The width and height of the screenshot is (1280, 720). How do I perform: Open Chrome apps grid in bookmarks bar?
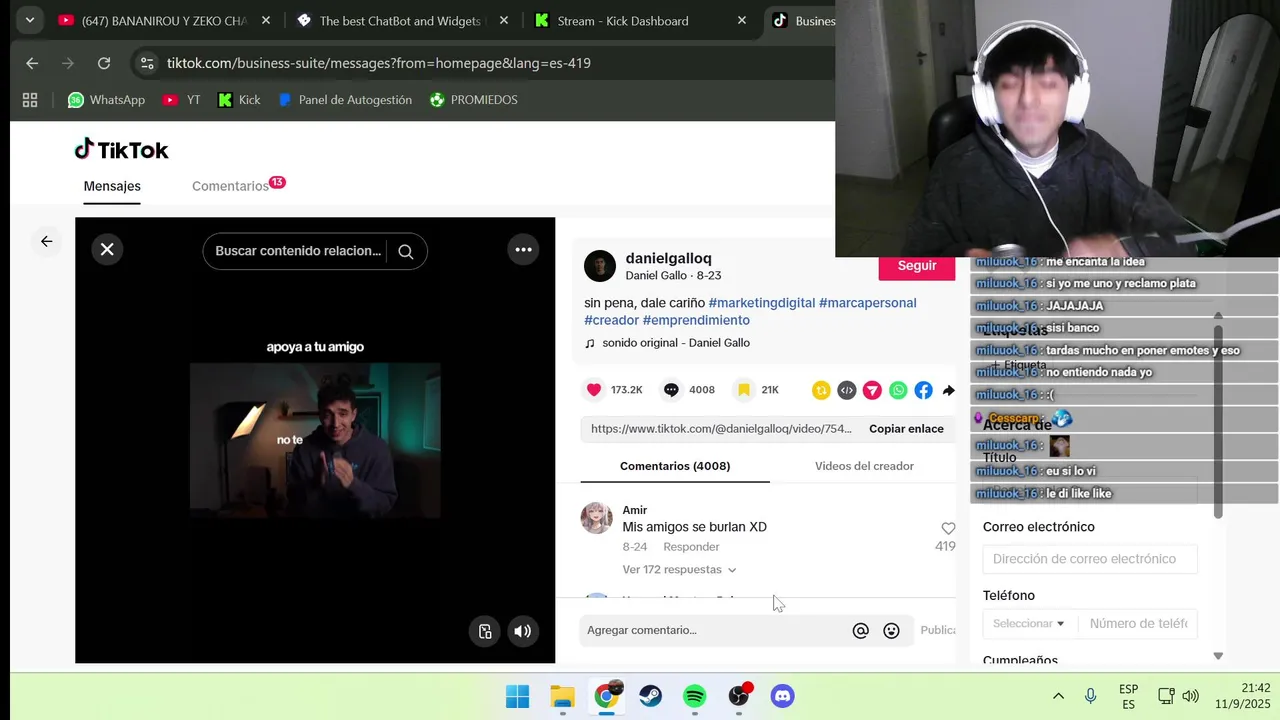30,100
